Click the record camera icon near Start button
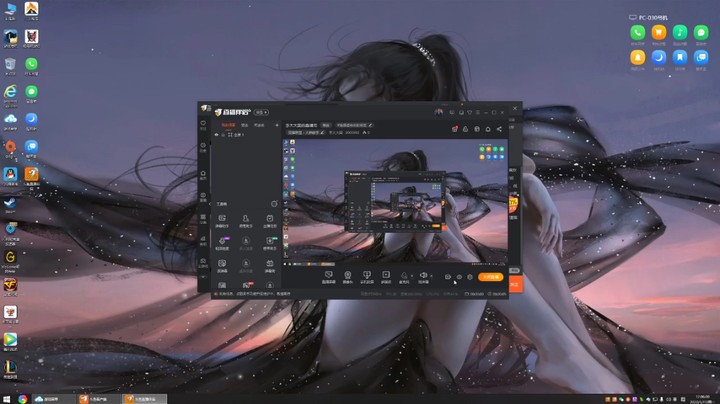720x404 pixels. 448,277
